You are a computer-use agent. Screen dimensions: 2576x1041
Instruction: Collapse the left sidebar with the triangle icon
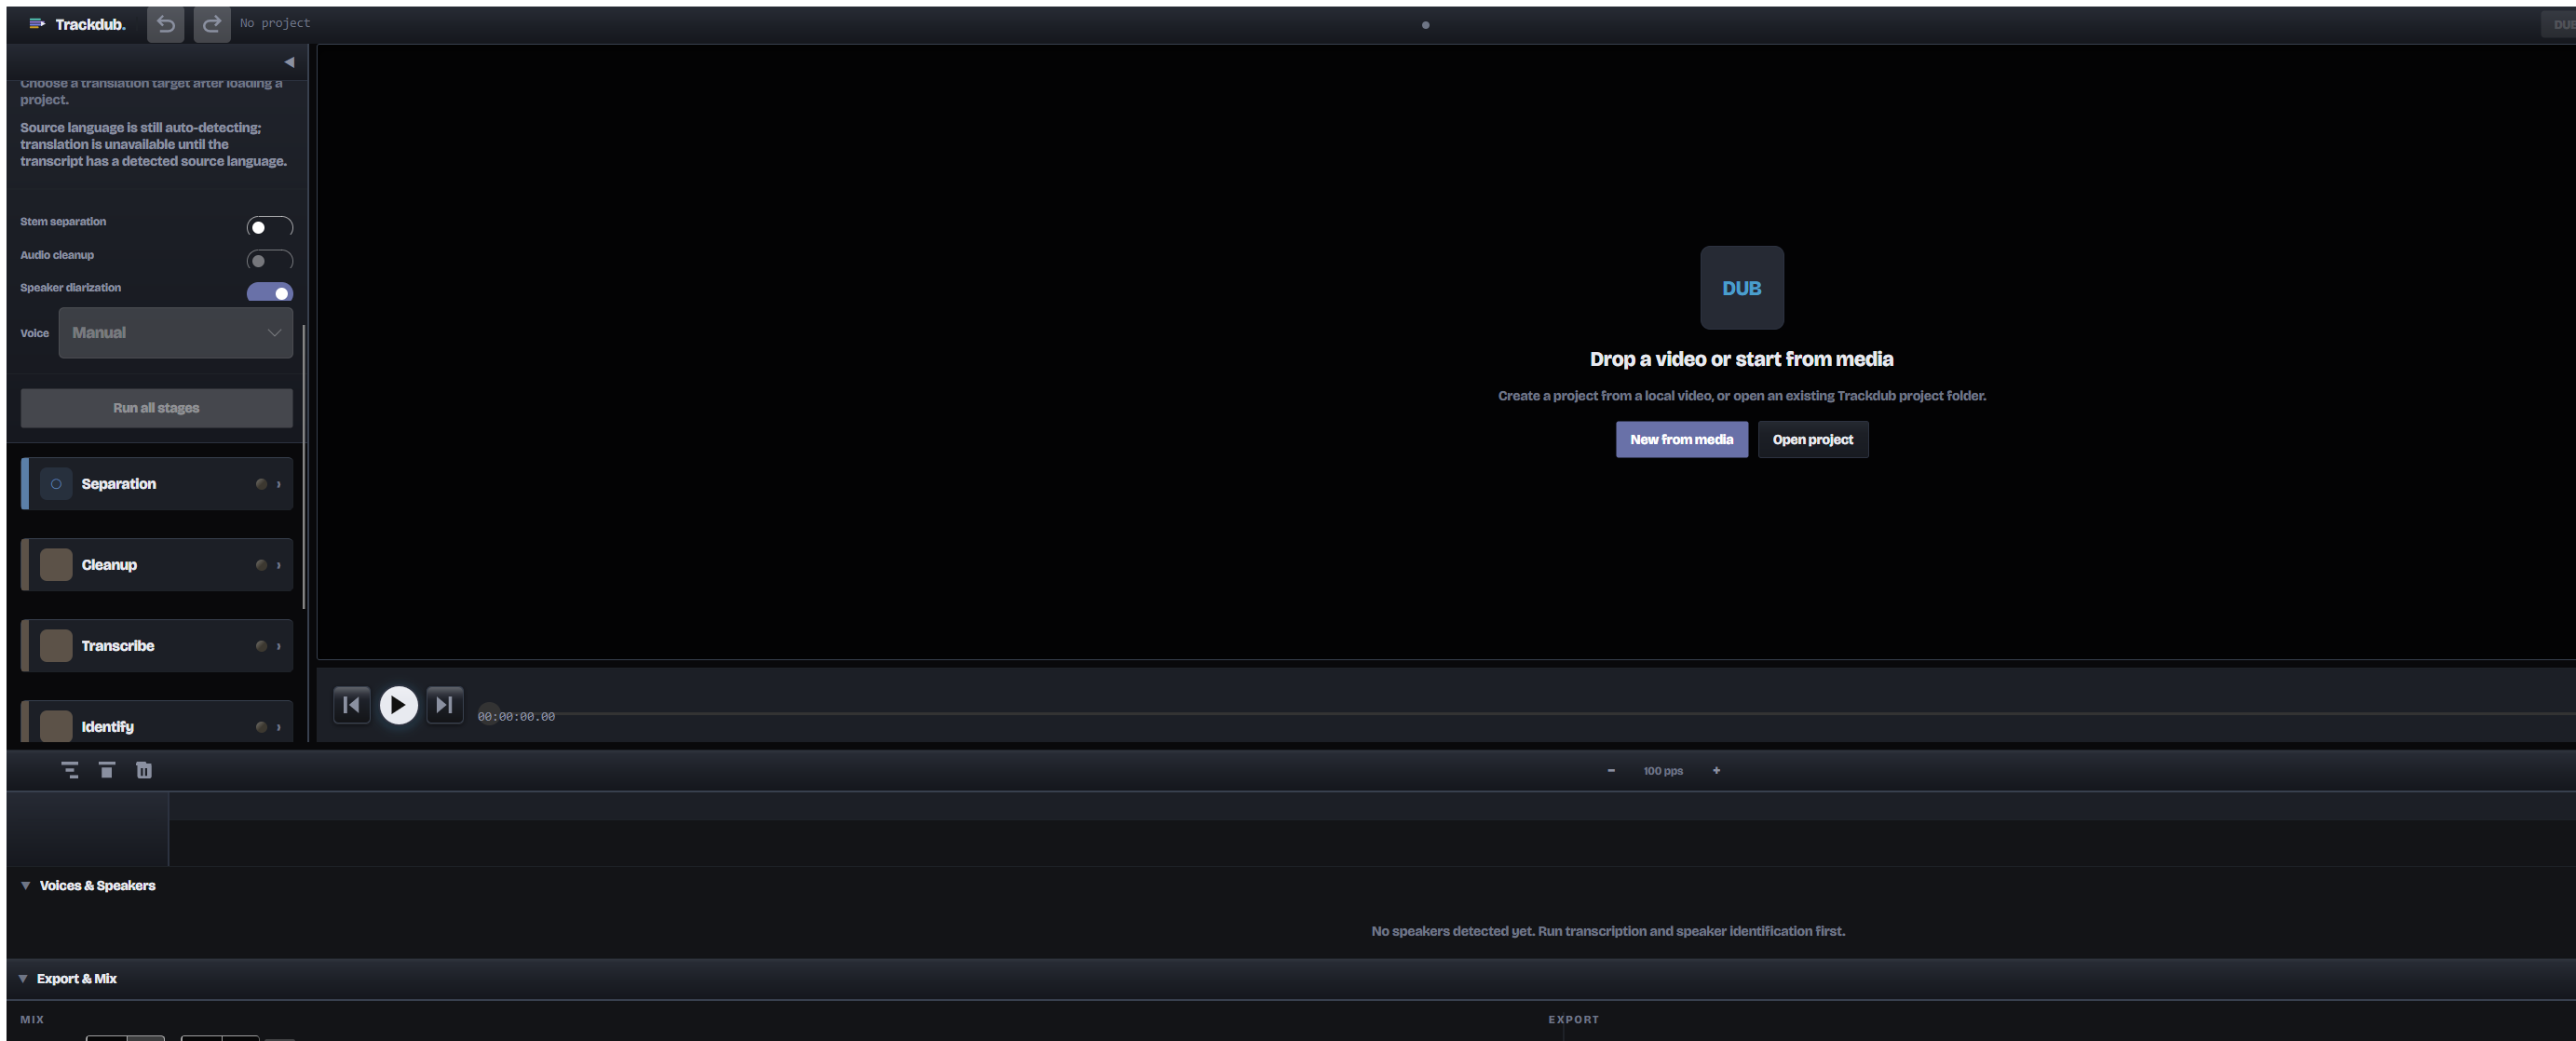(x=289, y=62)
